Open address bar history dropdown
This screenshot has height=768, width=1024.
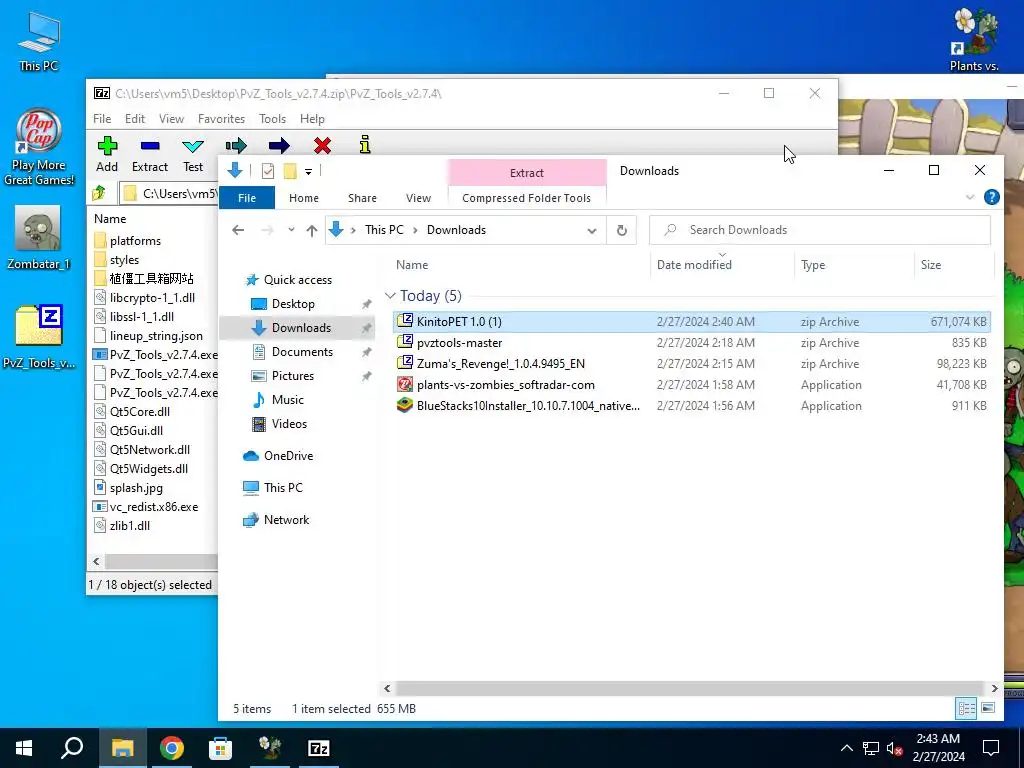(592, 230)
